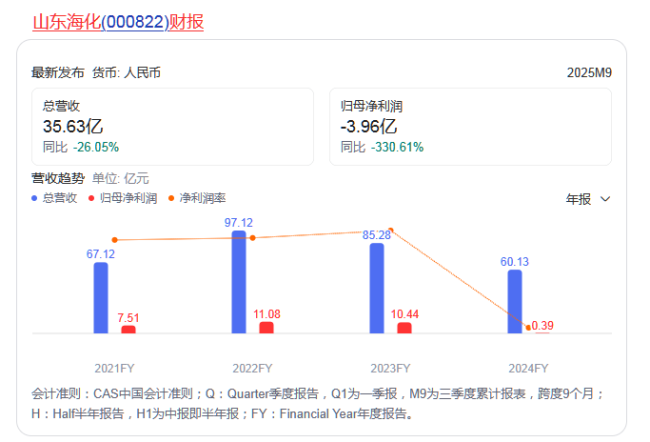Click the 同比 -330.61% profit change
Viewport: 650px width, 442px height.
[x=382, y=147]
